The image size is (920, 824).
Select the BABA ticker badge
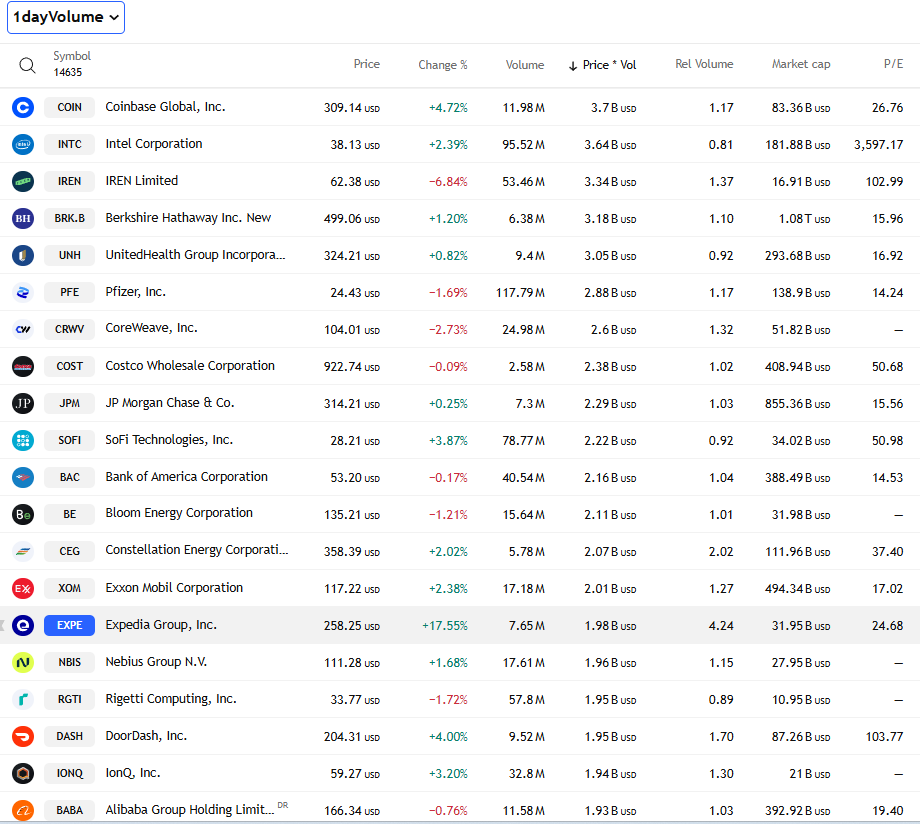69,811
